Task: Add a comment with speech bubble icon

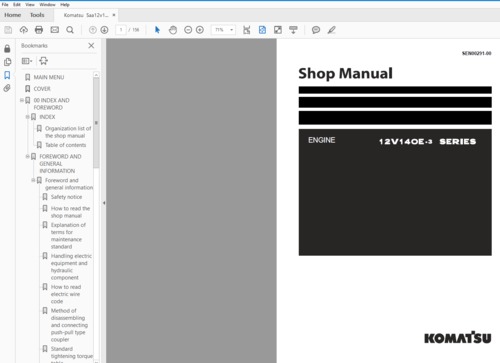Action: point(316,30)
